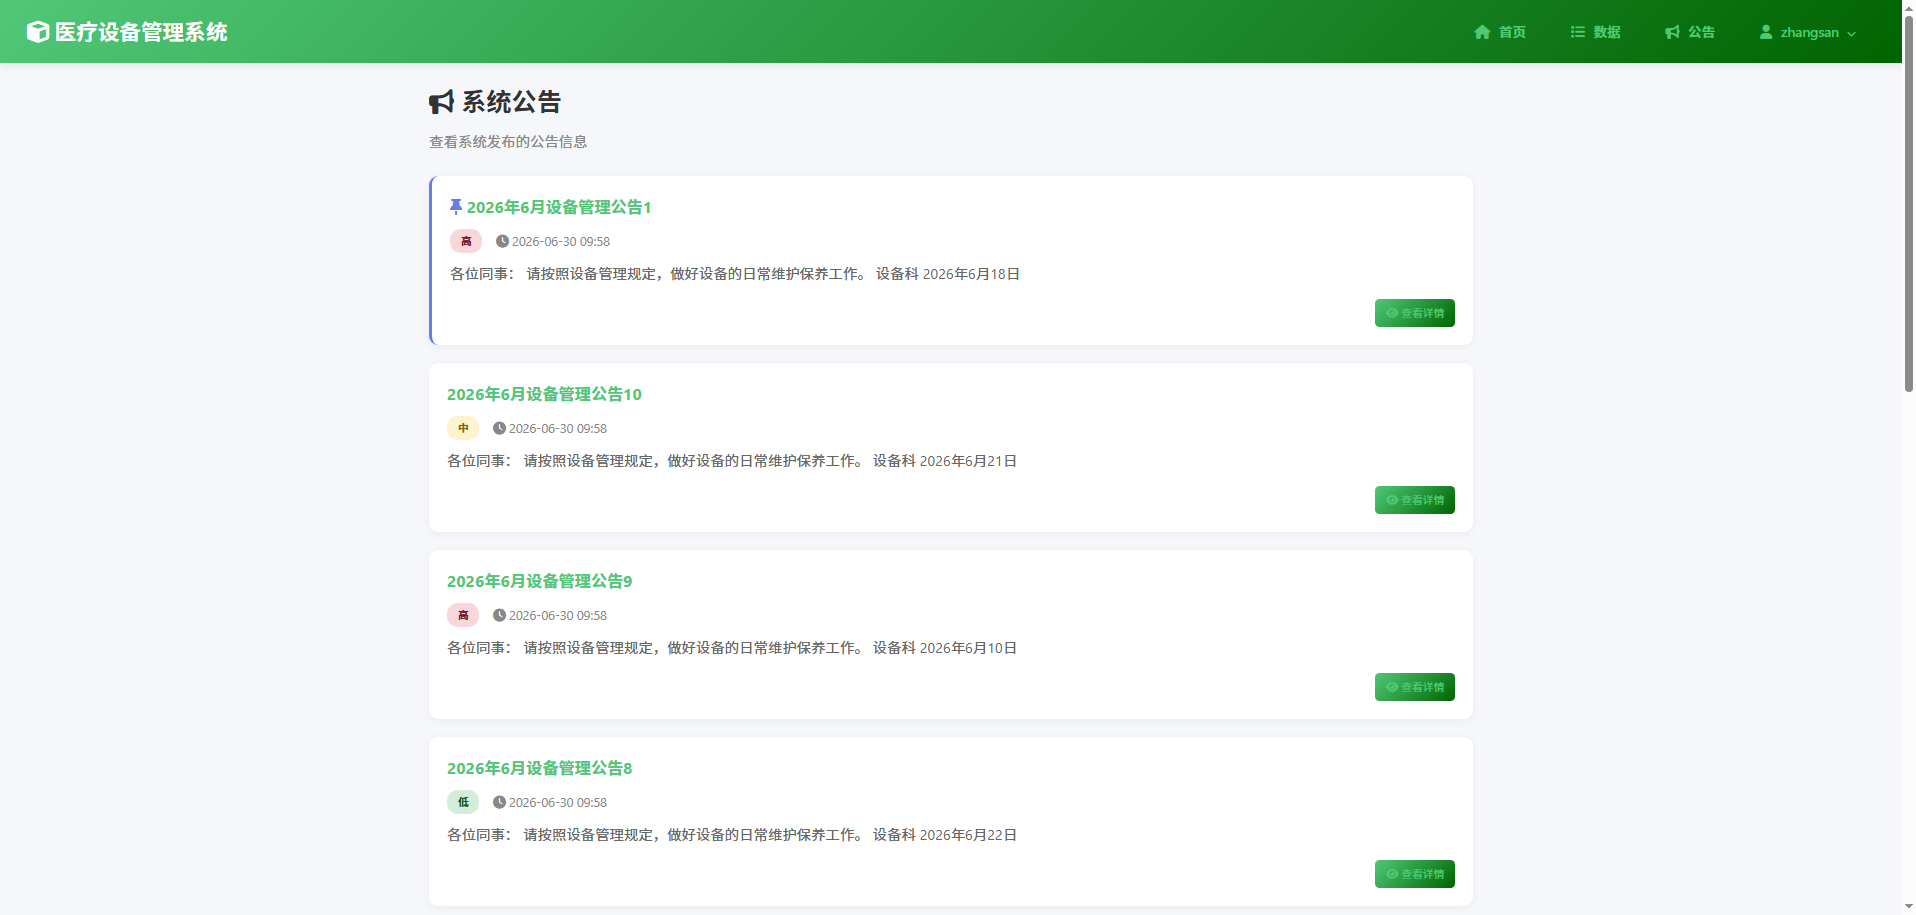1916x915 pixels.
Task: Open the 2026年6月设备管理公告8 title
Action: (x=539, y=768)
